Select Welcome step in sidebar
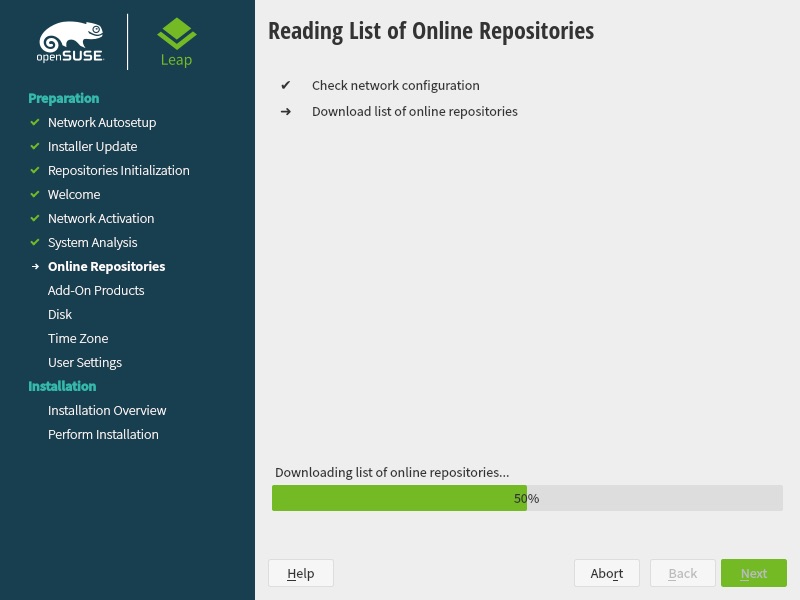800x600 pixels. [x=74, y=194]
